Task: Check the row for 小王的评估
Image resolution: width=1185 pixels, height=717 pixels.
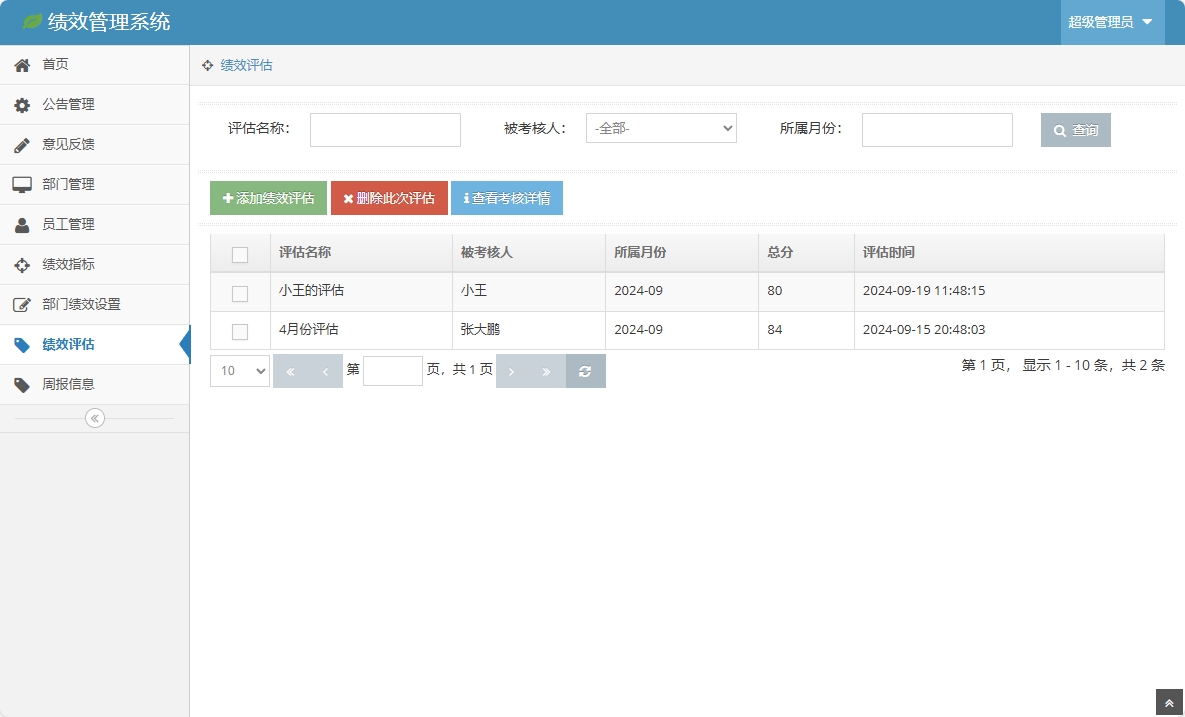Action: point(240,291)
